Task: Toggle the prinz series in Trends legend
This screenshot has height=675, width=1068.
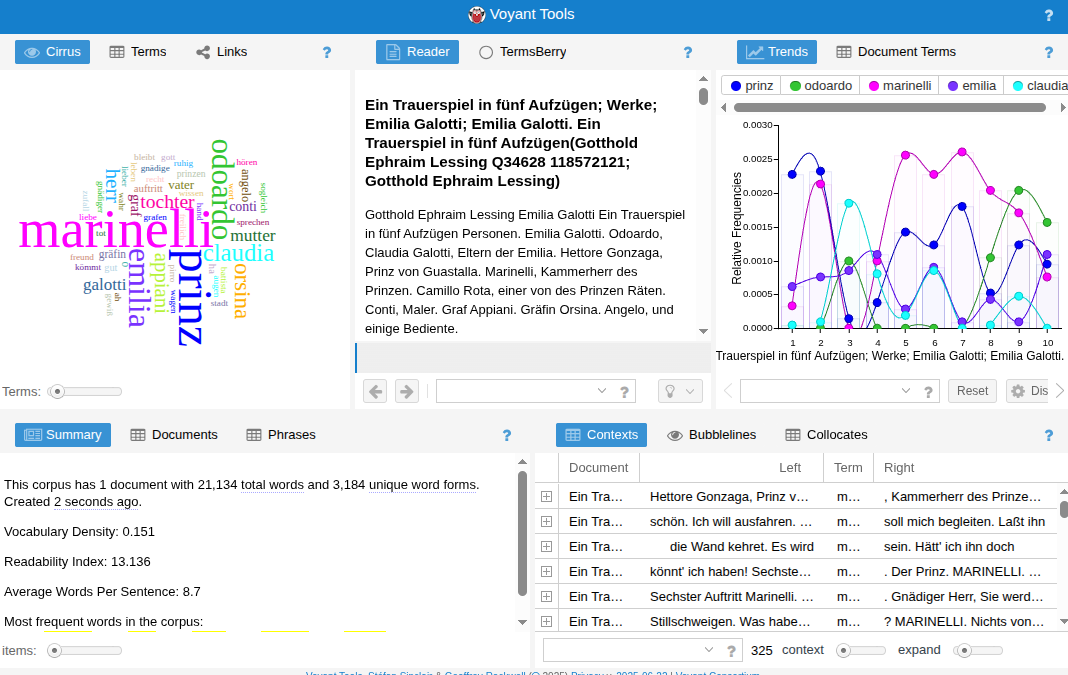Action: tap(752, 86)
